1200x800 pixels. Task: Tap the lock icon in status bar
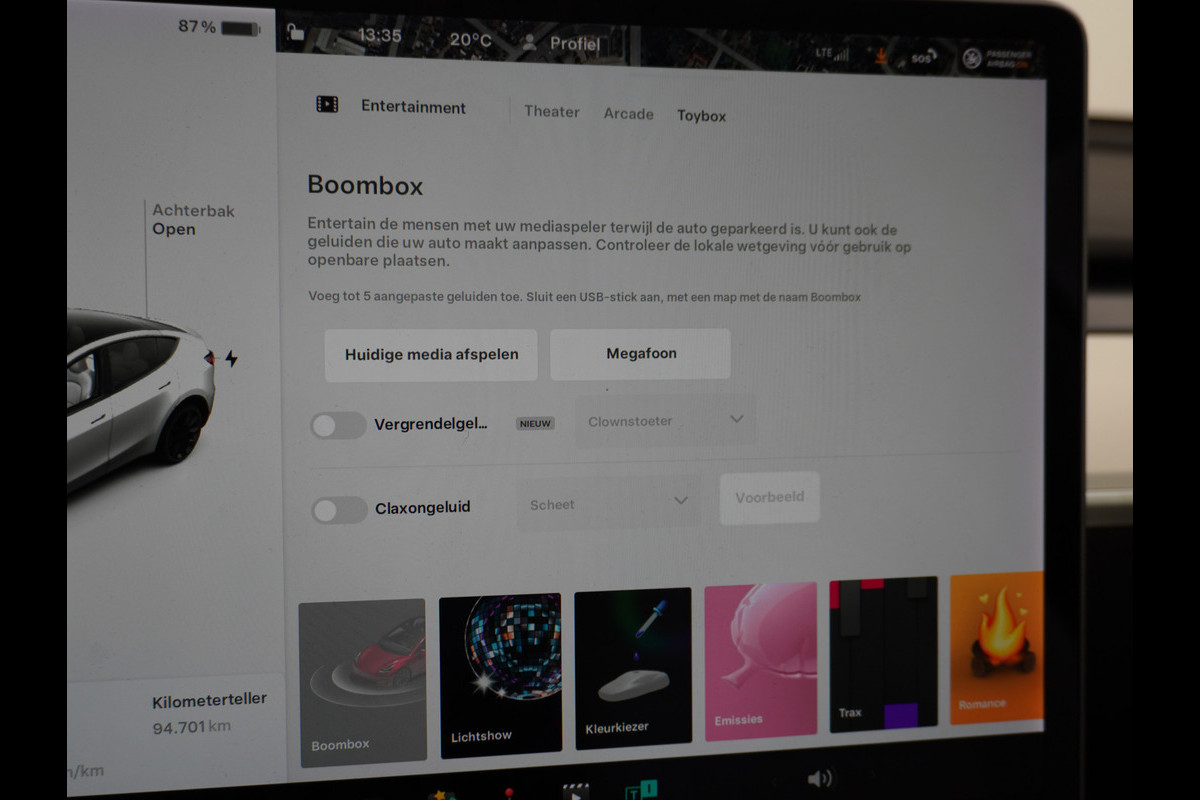point(295,32)
